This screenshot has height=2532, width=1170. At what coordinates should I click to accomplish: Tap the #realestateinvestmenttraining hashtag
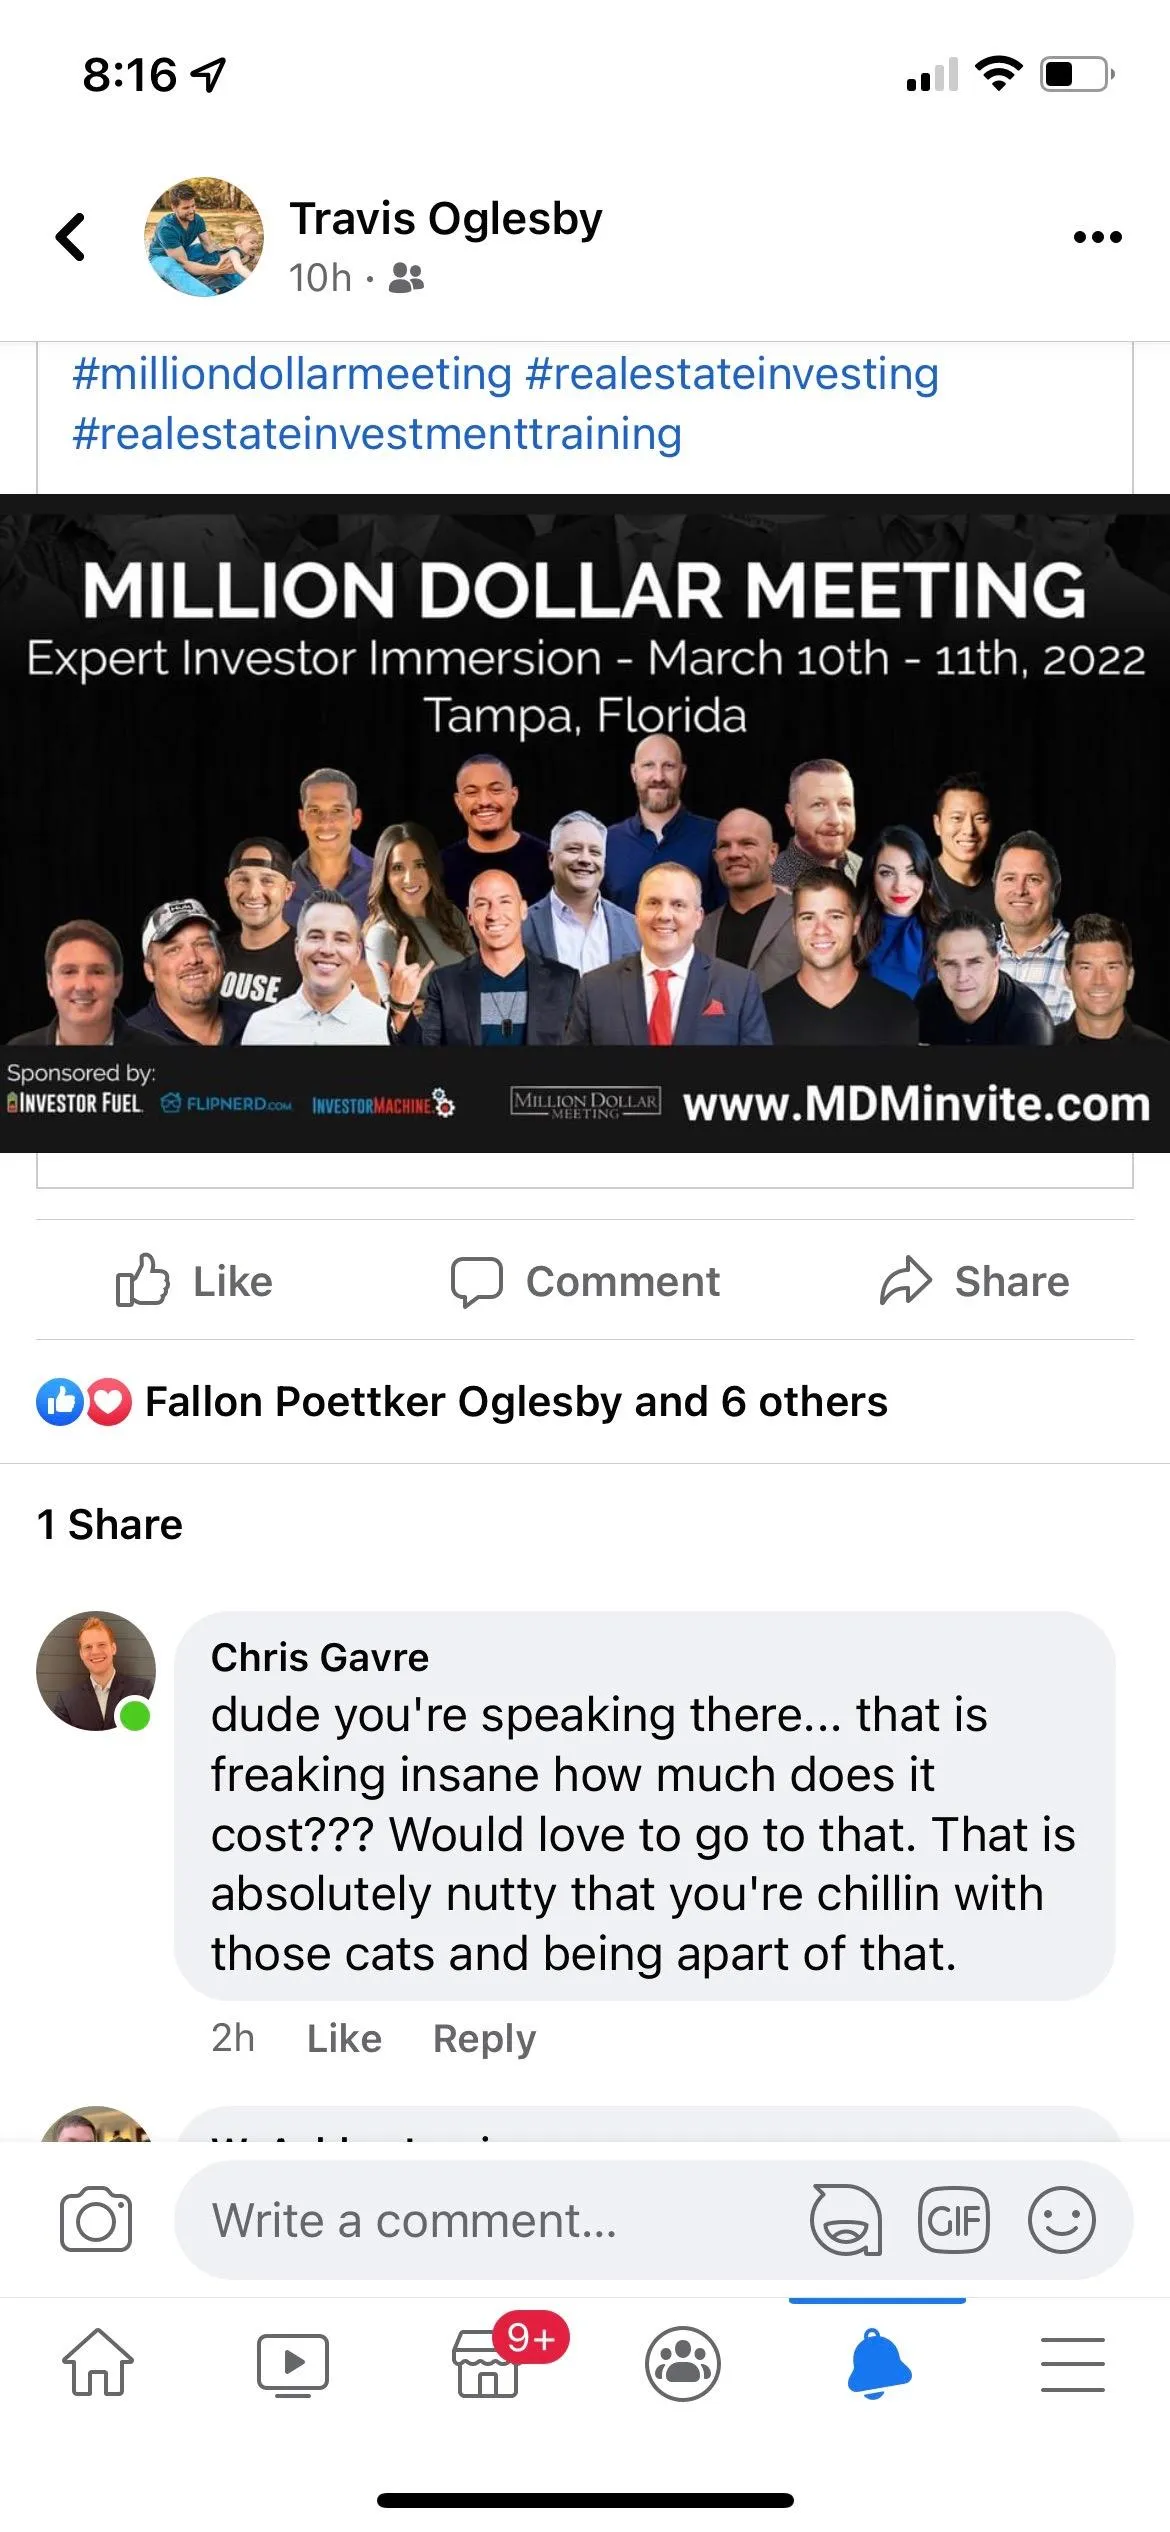click(377, 434)
